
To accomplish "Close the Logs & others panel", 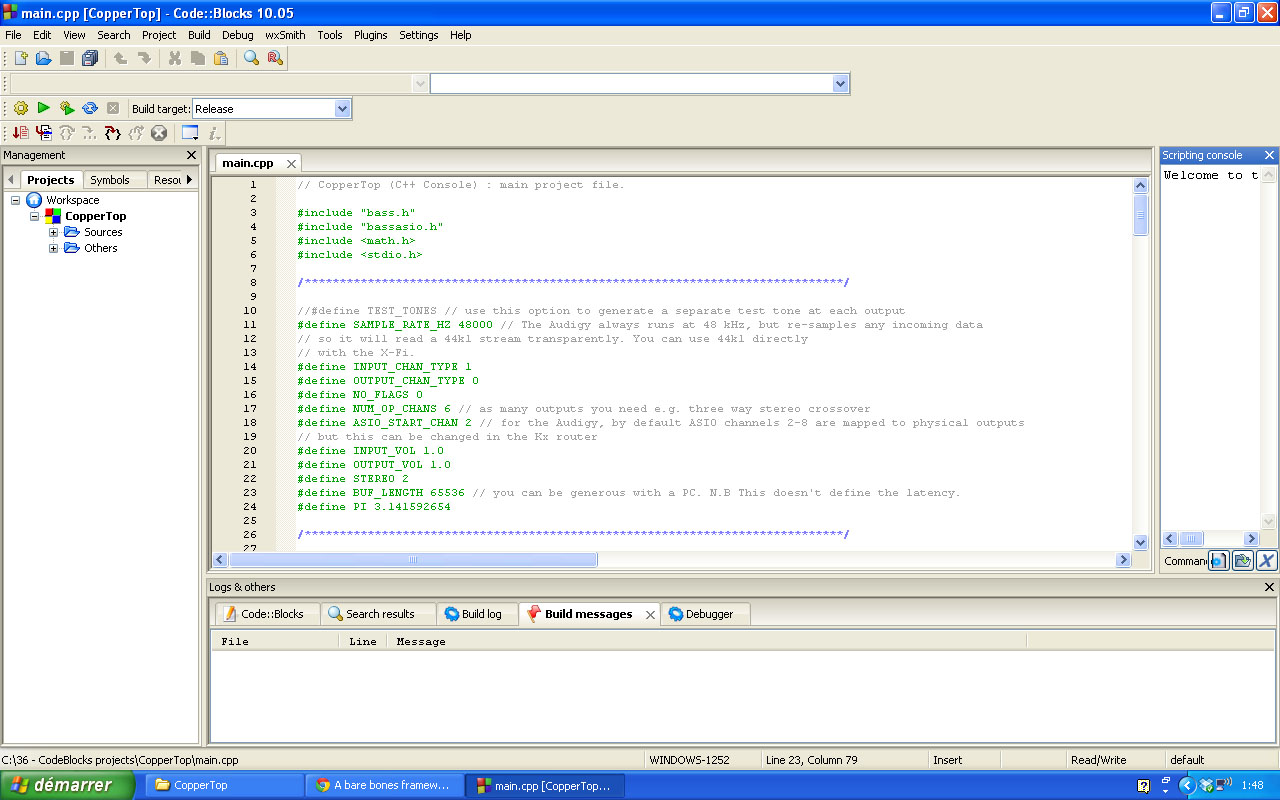I will [1270, 587].
